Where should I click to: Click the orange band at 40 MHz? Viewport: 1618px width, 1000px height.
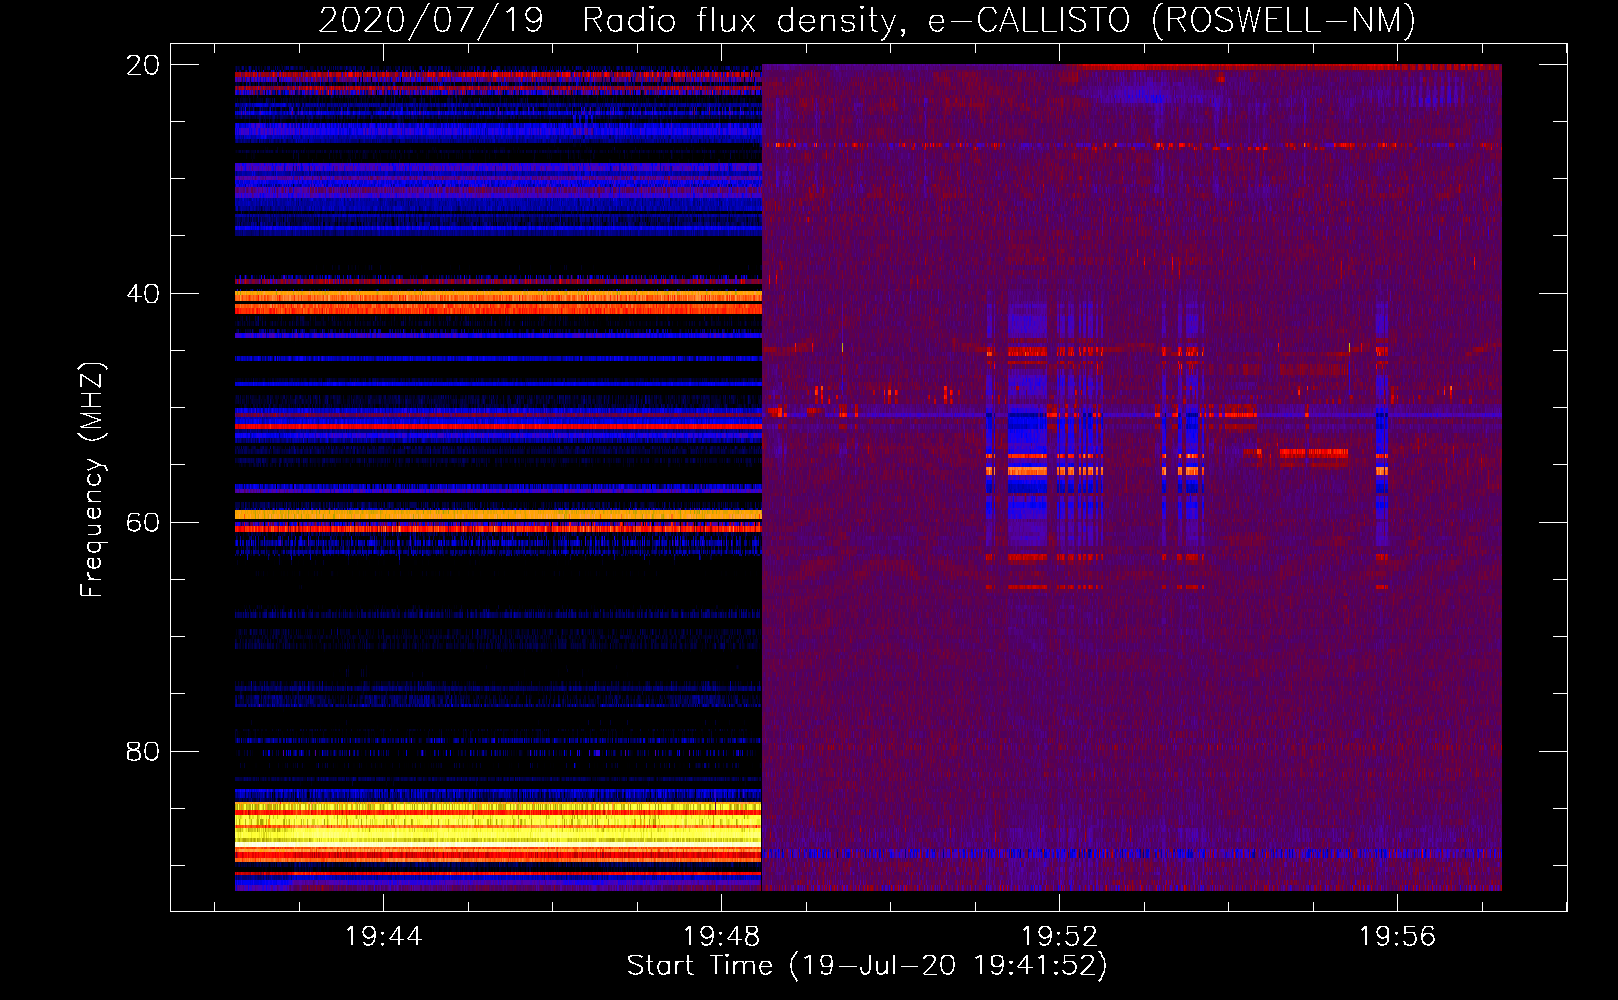pos(498,296)
